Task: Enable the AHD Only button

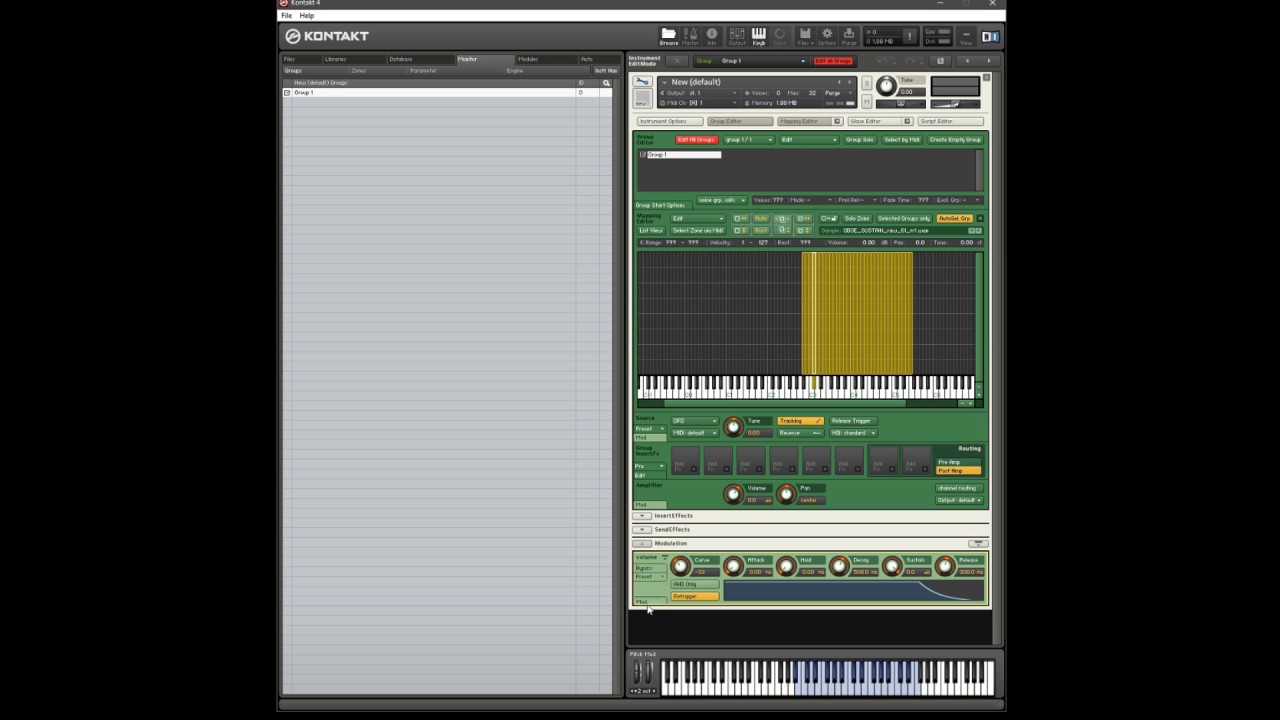Action: tap(694, 584)
